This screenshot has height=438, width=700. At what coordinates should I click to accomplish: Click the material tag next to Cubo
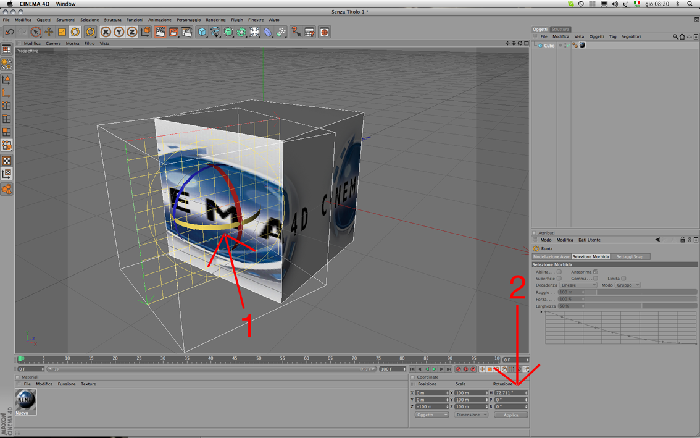click(x=582, y=45)
